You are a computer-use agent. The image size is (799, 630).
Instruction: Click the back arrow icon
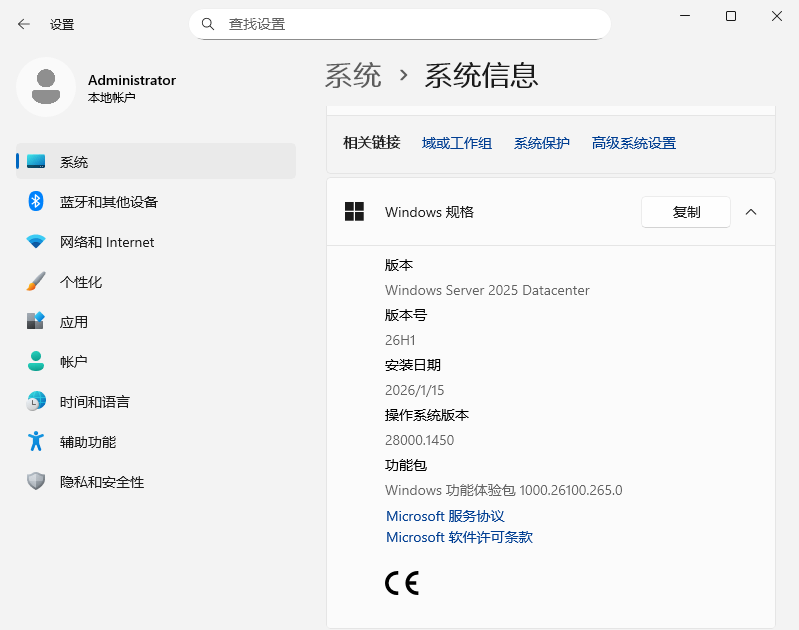click(x=23, y=24)
